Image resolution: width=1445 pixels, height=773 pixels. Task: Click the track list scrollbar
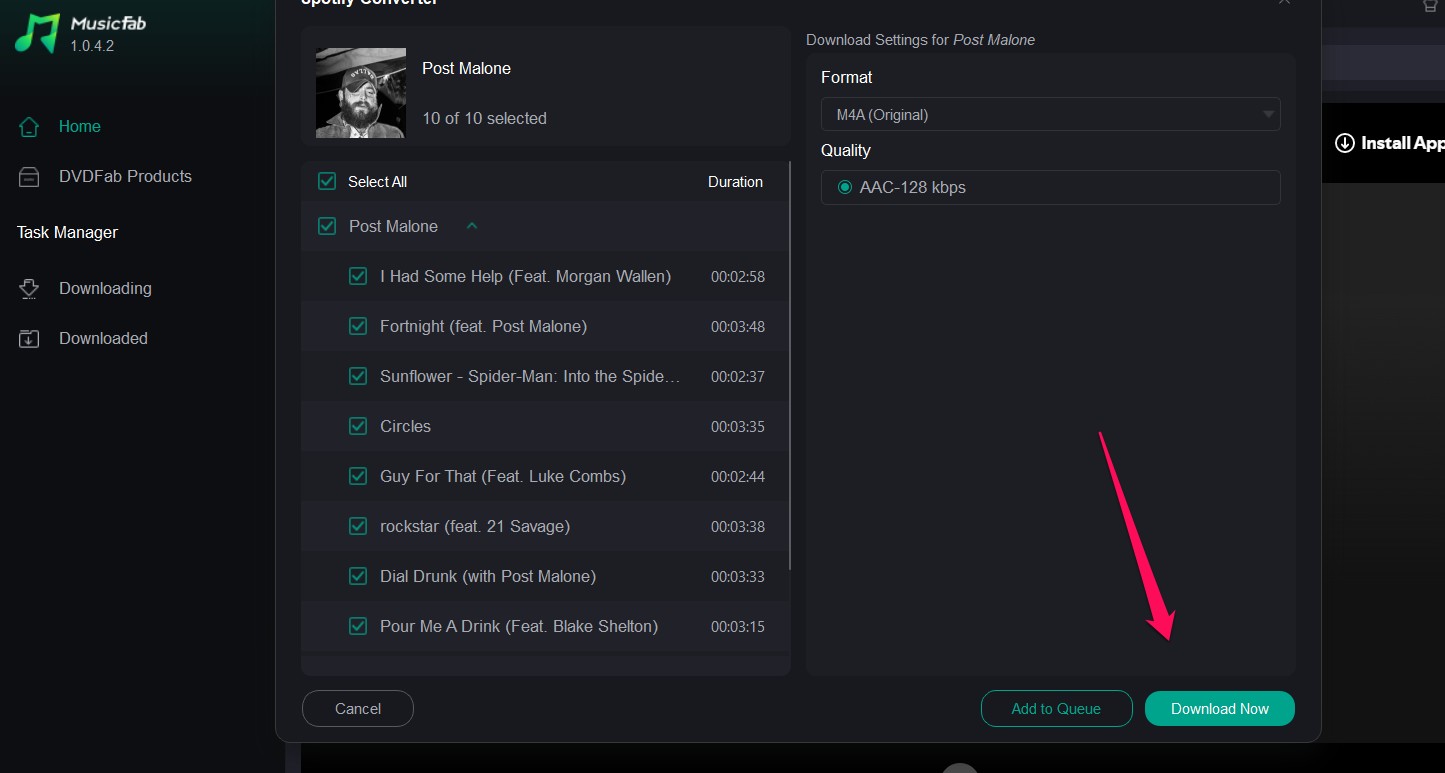tap(790, 366)
